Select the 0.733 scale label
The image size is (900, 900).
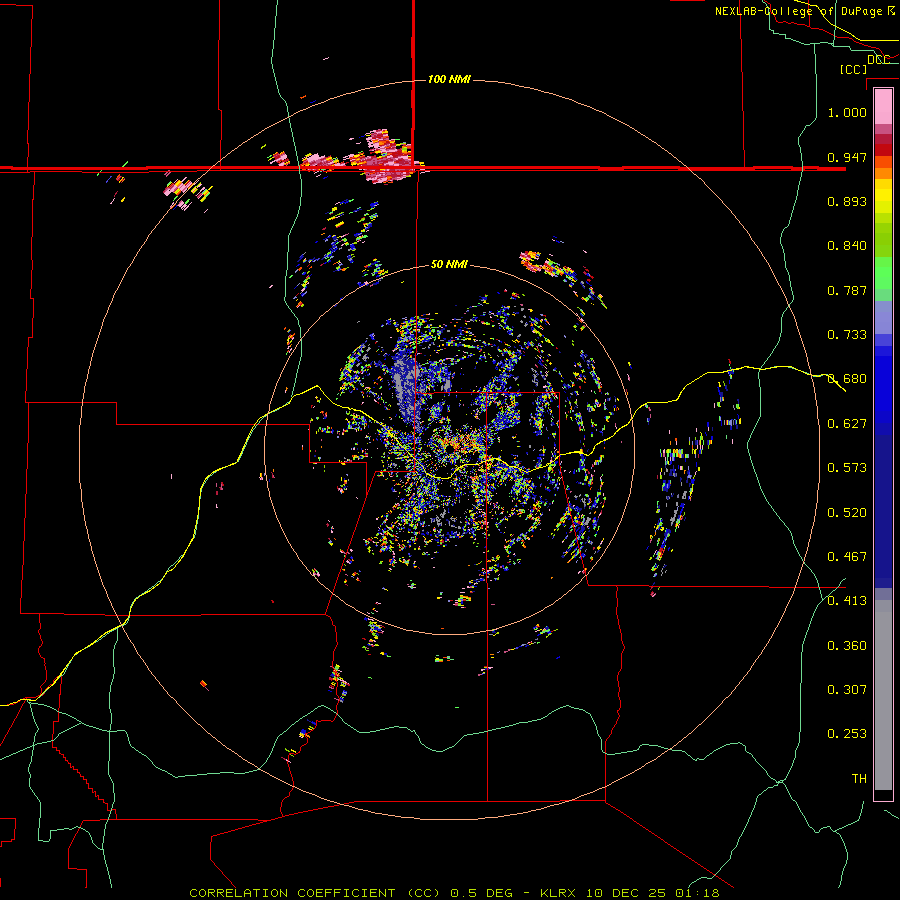click(847, 335)
